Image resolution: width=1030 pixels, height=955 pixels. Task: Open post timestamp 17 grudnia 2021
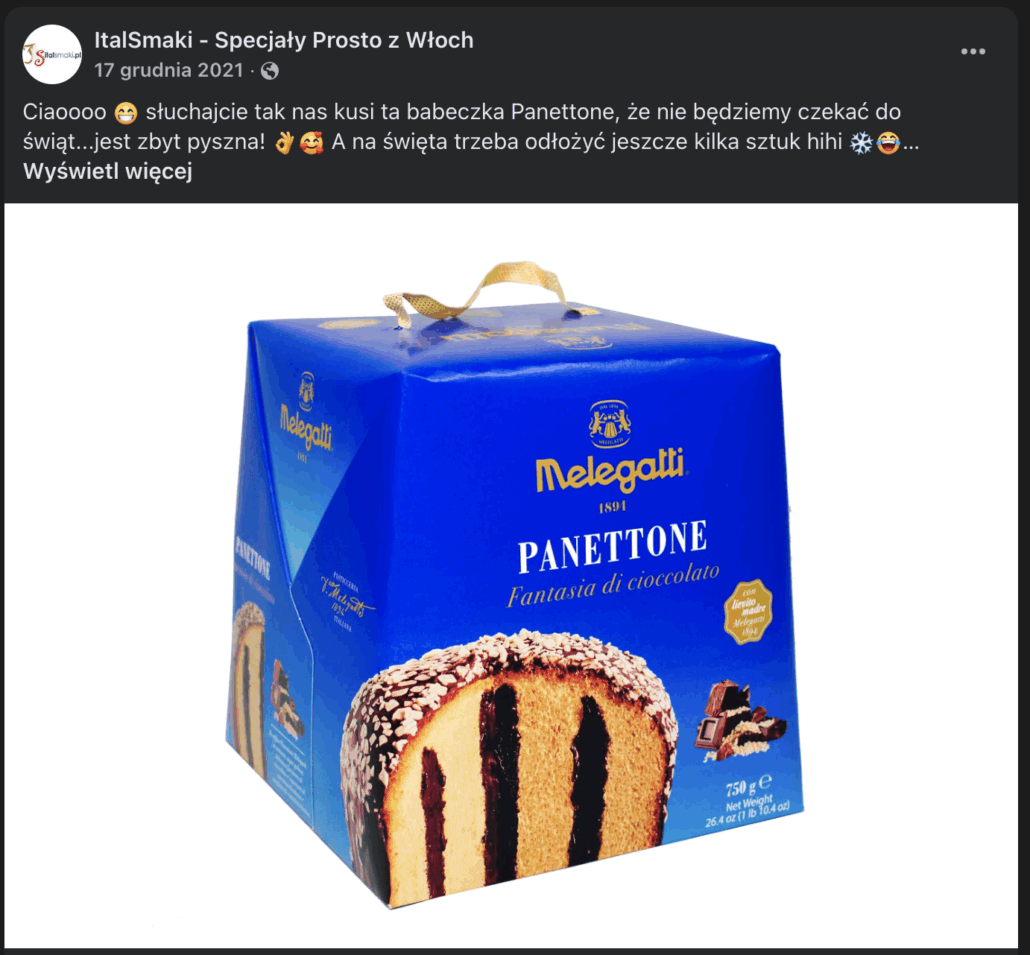pyautogui.click(x=169, y=70)
